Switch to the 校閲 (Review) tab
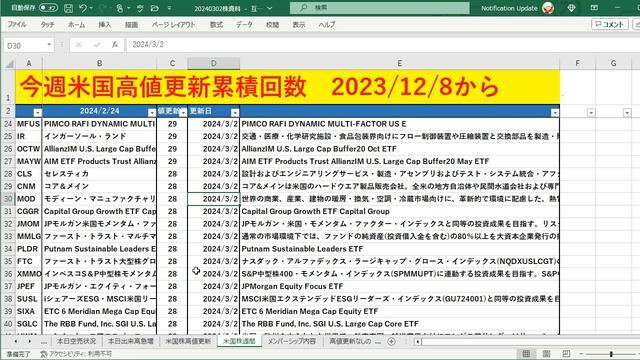 click(x=272, y=24)
